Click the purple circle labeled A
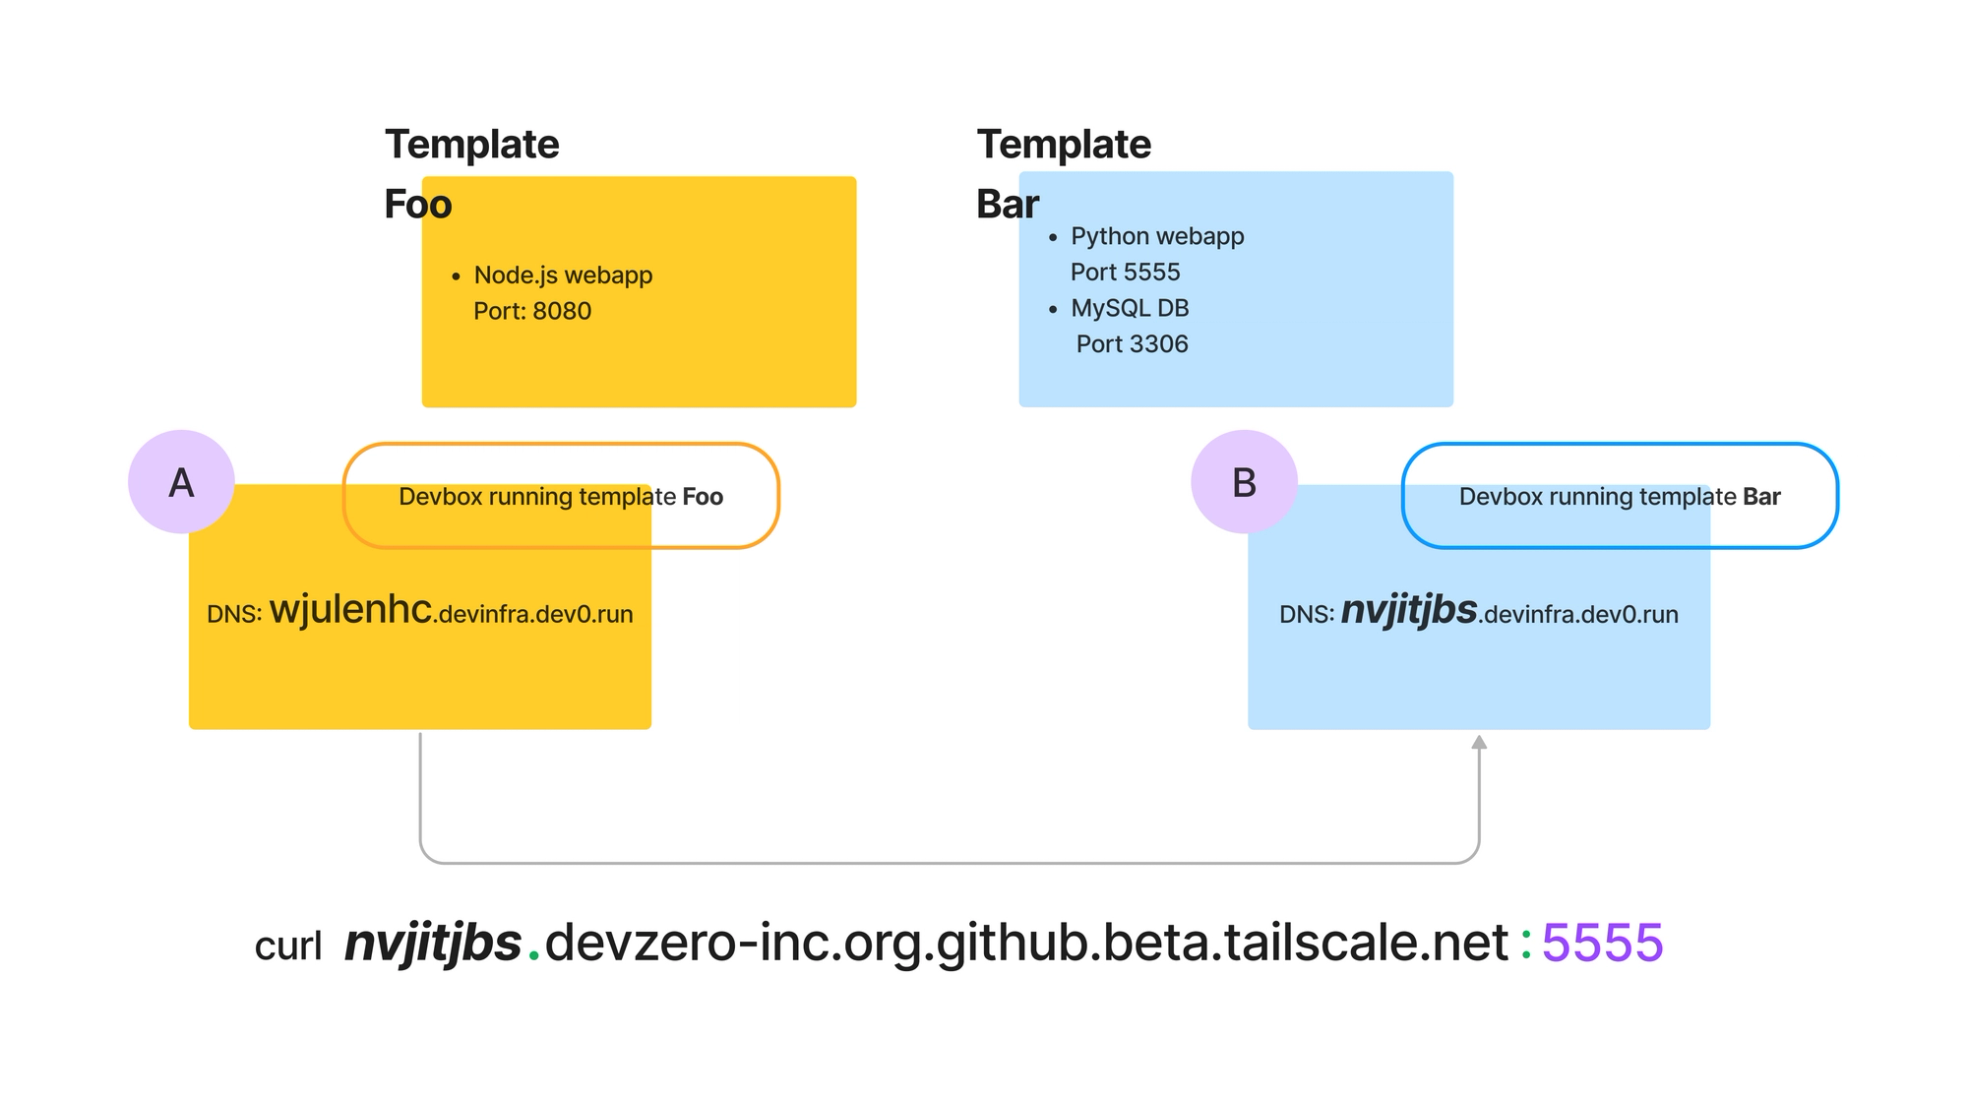 point(181,482)
